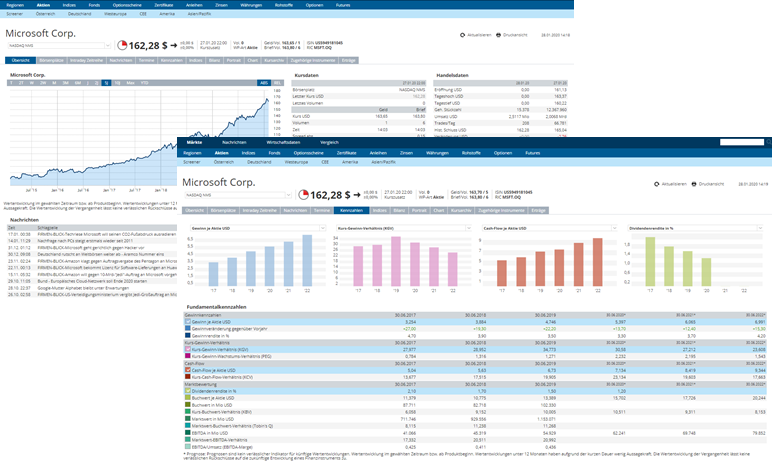This screenshot has width=772, height=463.
Task: Toggle the Kurs-Buchwert-Verhältnis (KBV) checkbox
Action: pyautogui.click(x=188, y=411)
